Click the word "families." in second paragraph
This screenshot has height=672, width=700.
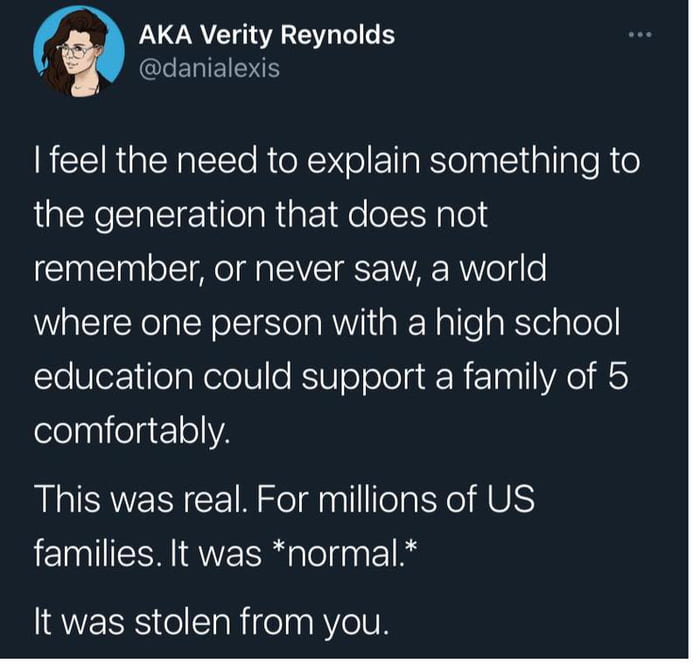(98, 554)
